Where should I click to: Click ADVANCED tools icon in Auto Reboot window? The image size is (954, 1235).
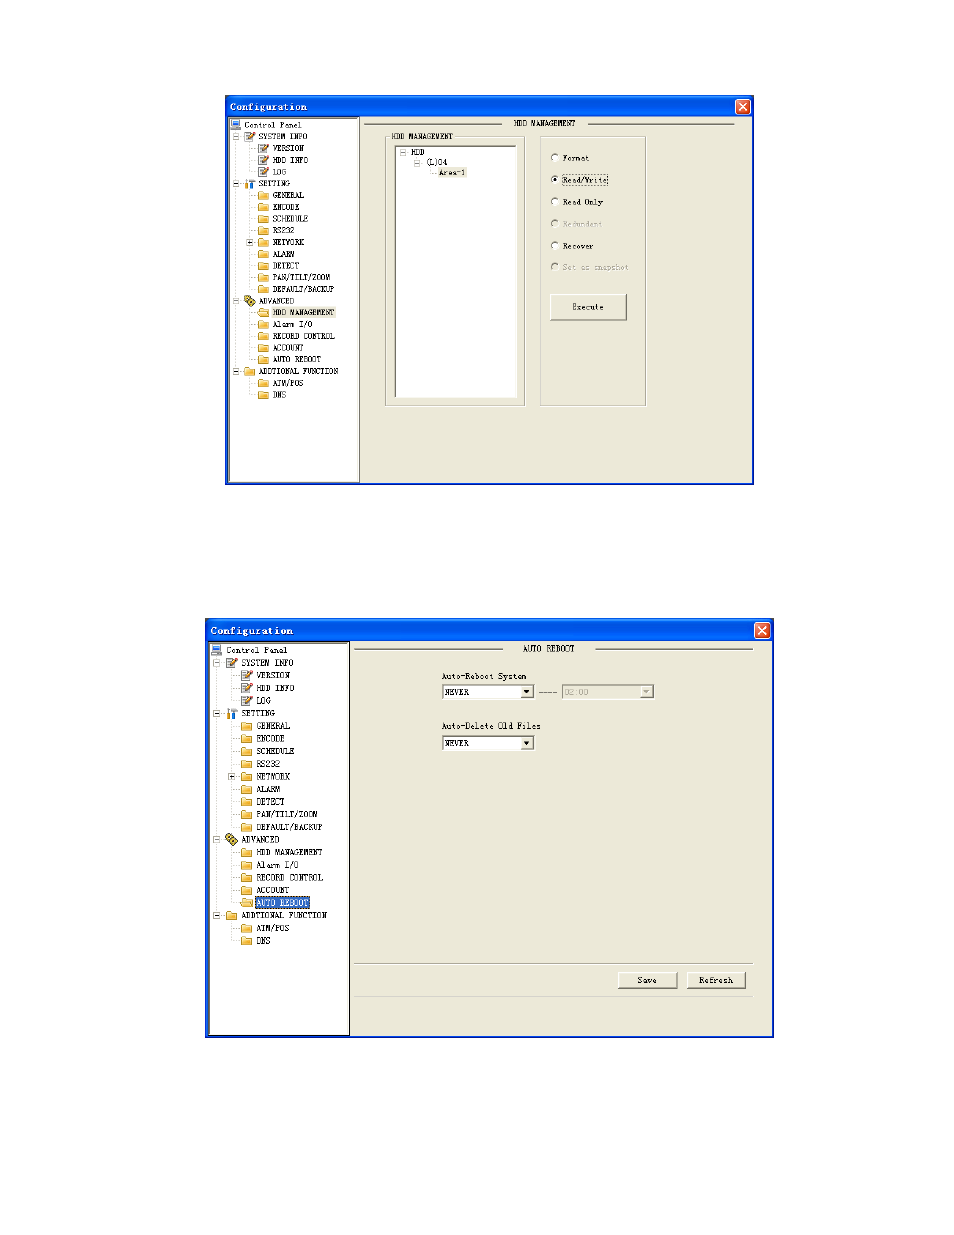pos(232,840)
